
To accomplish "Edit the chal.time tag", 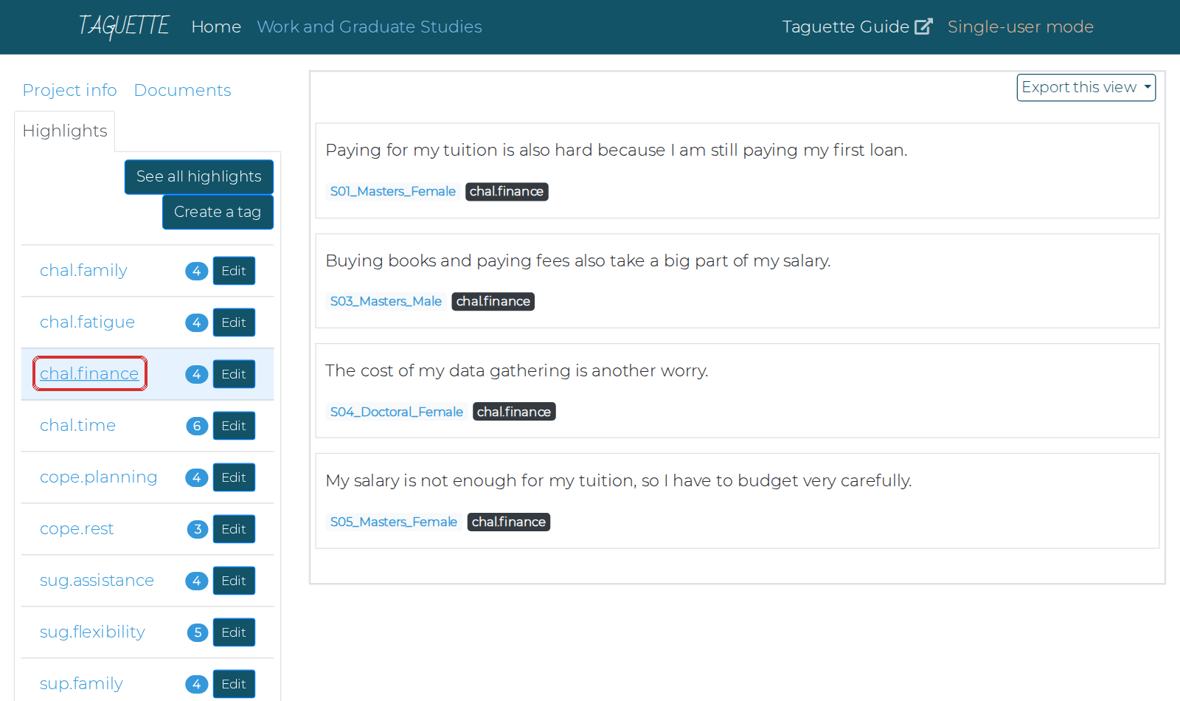I will [233, 425].
